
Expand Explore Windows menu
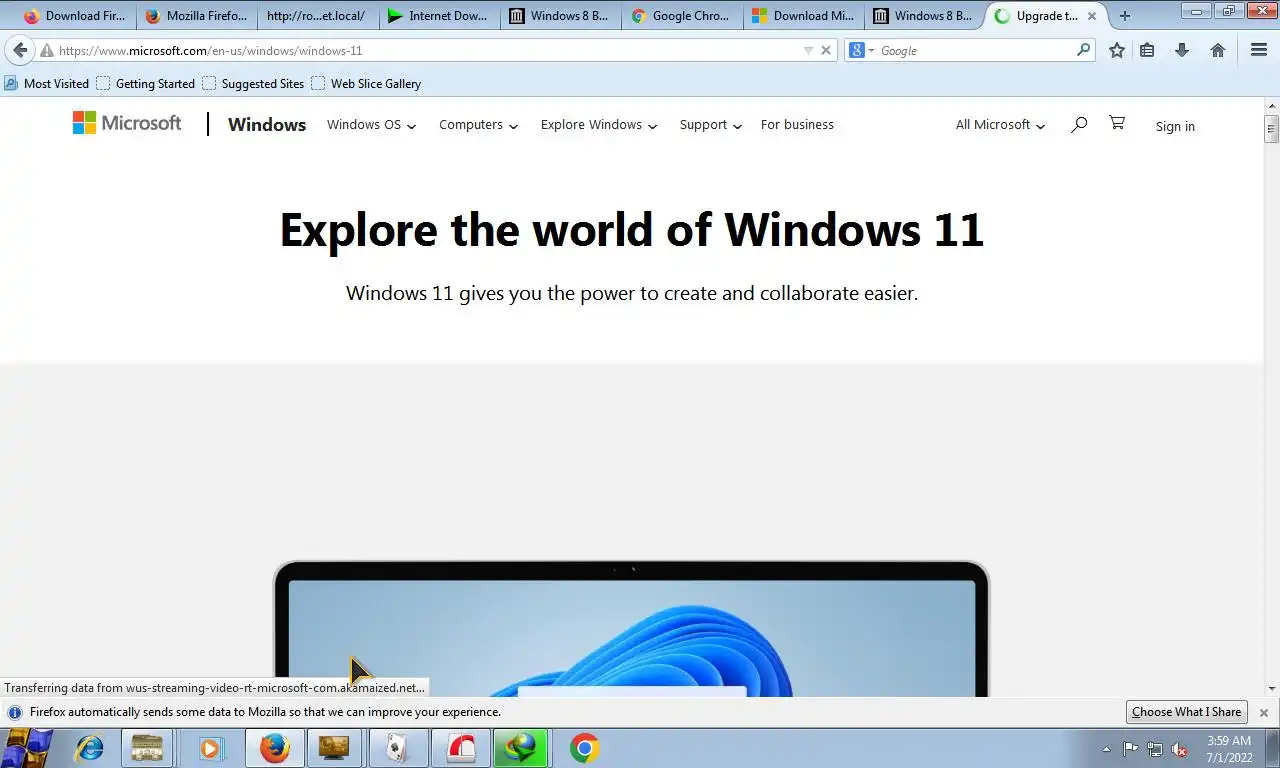598,125
